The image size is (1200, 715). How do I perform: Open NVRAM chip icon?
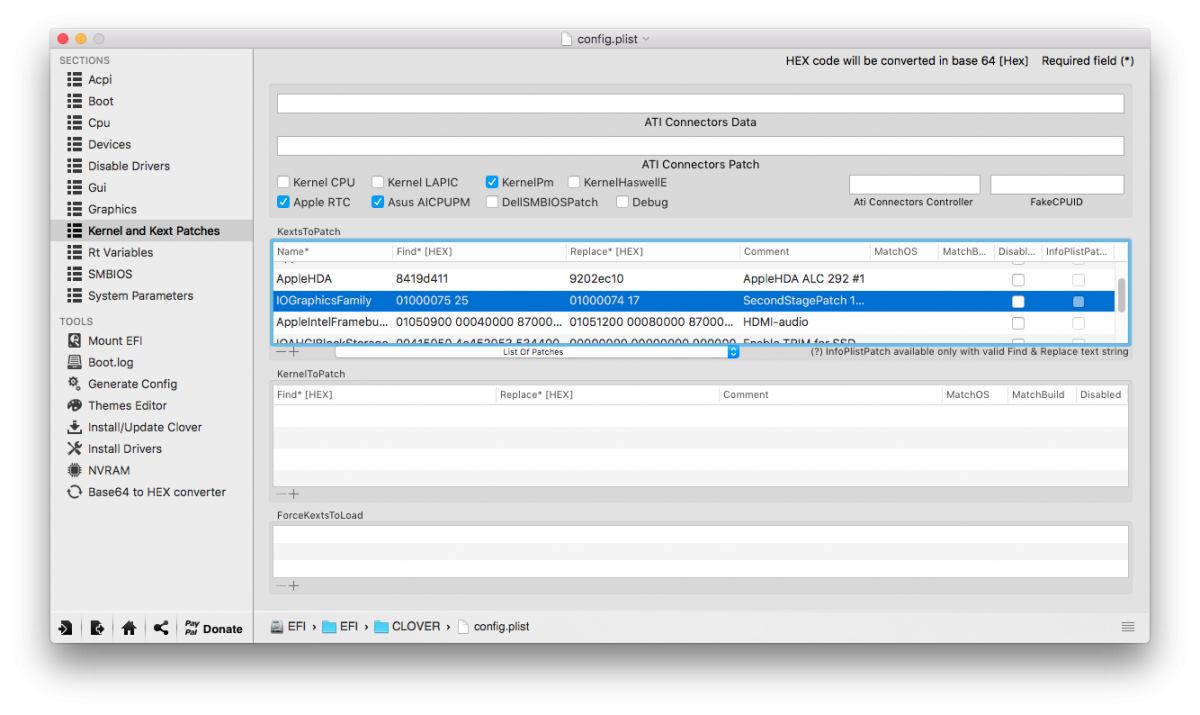point(74,470)
